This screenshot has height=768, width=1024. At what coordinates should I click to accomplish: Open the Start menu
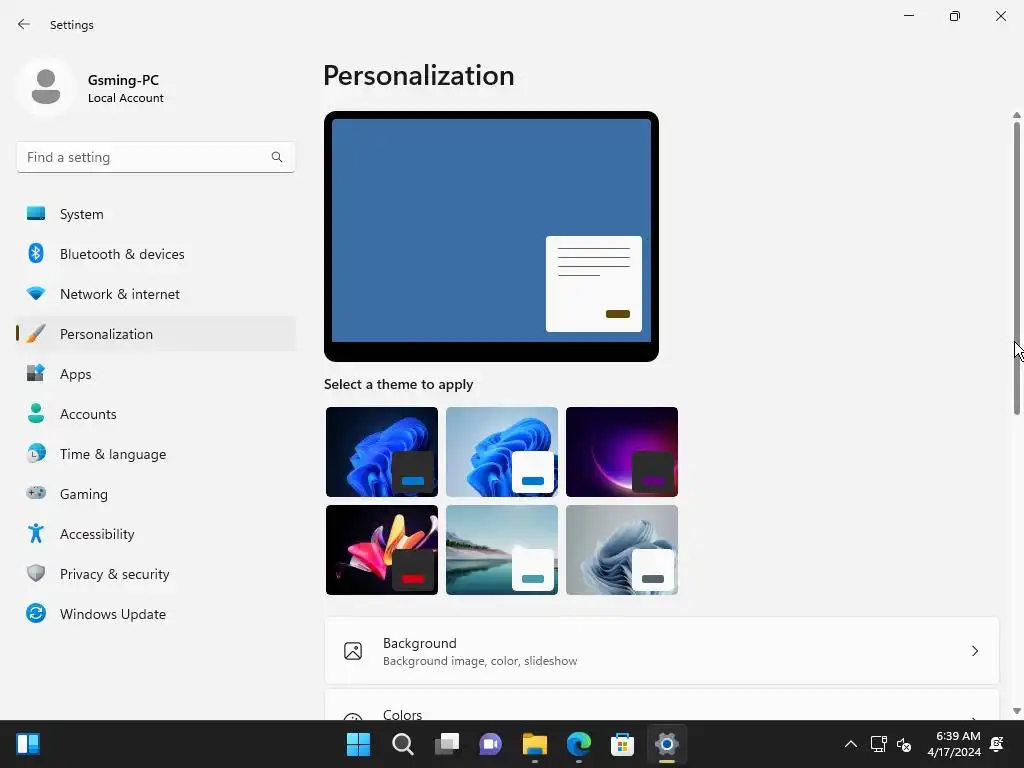coord(359,744)
